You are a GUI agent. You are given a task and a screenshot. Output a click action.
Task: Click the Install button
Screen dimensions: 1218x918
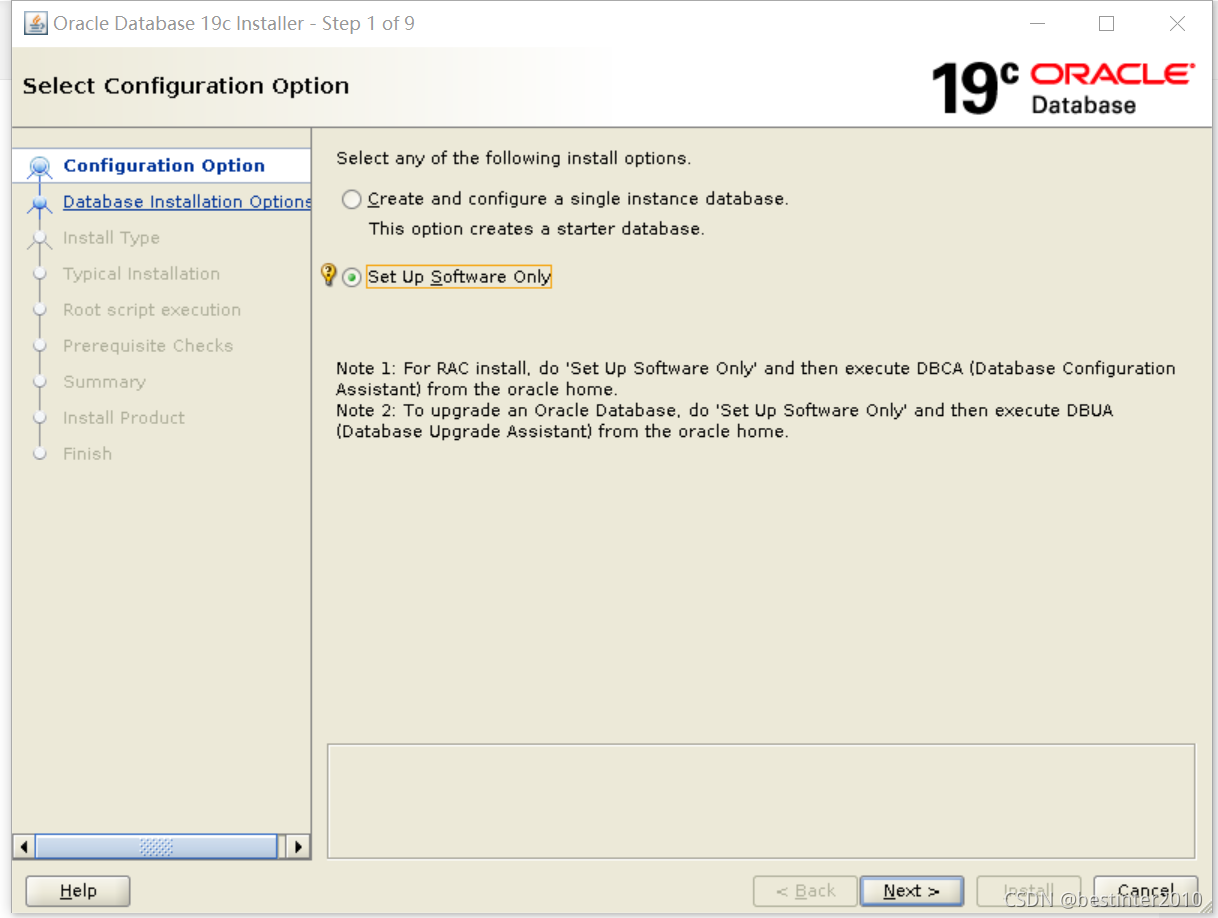pos(1028,891)
